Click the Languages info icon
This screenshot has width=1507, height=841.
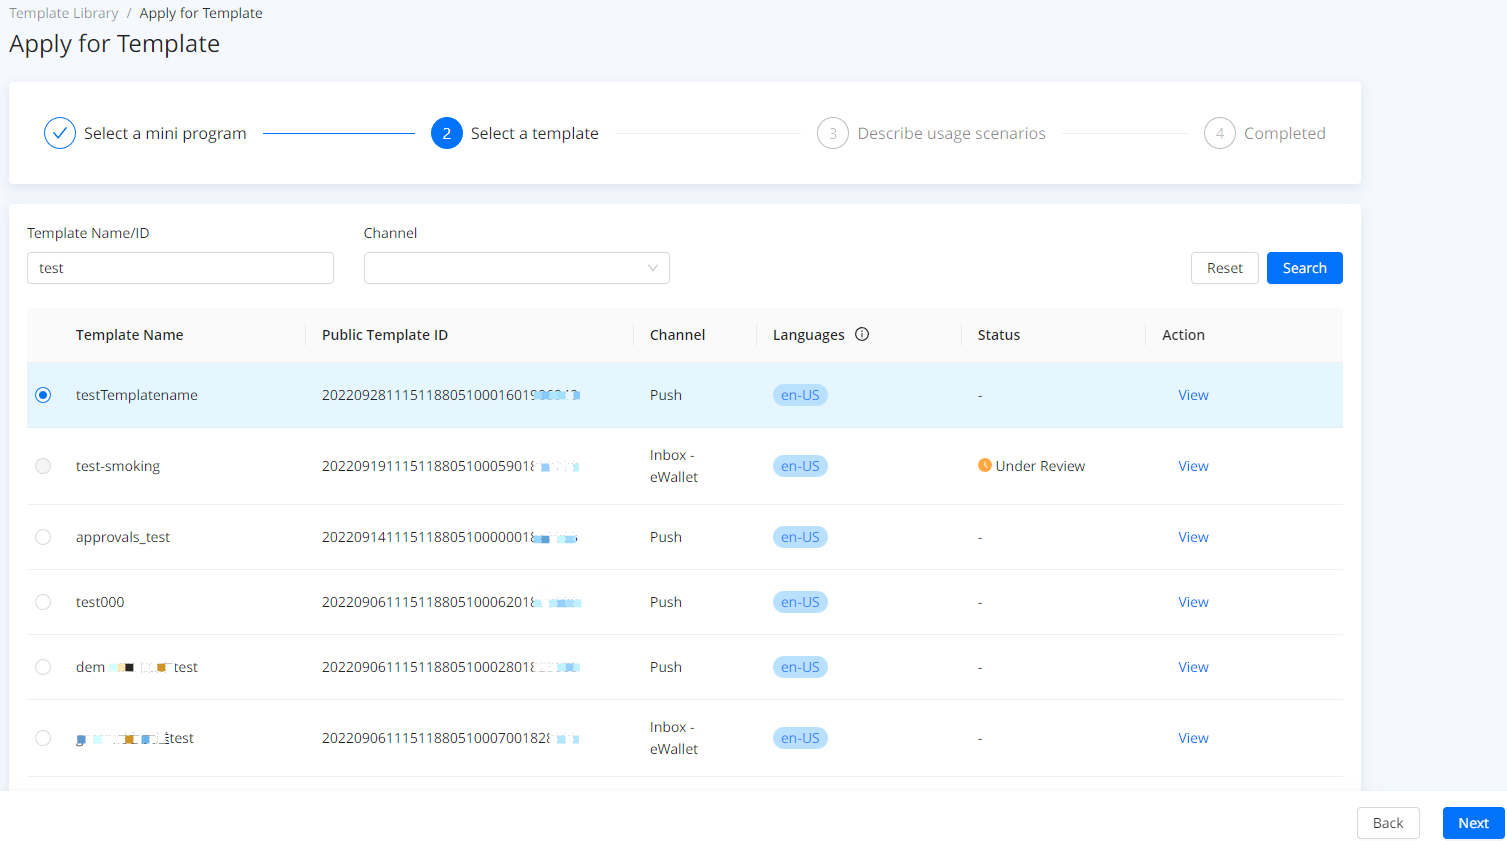coord(862,335)
